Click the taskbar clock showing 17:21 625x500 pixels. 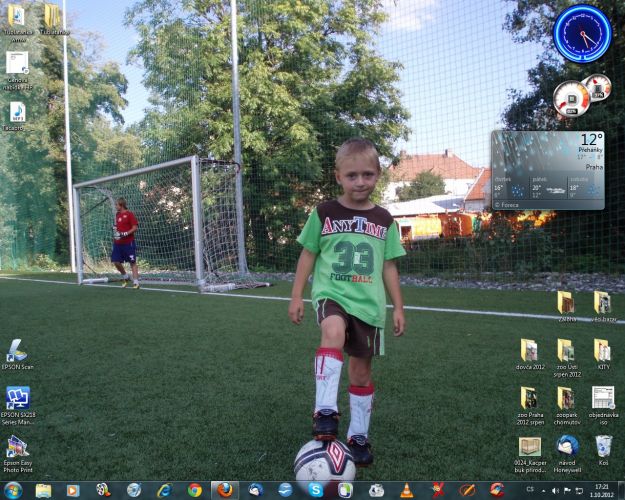[x=601, y=491]
